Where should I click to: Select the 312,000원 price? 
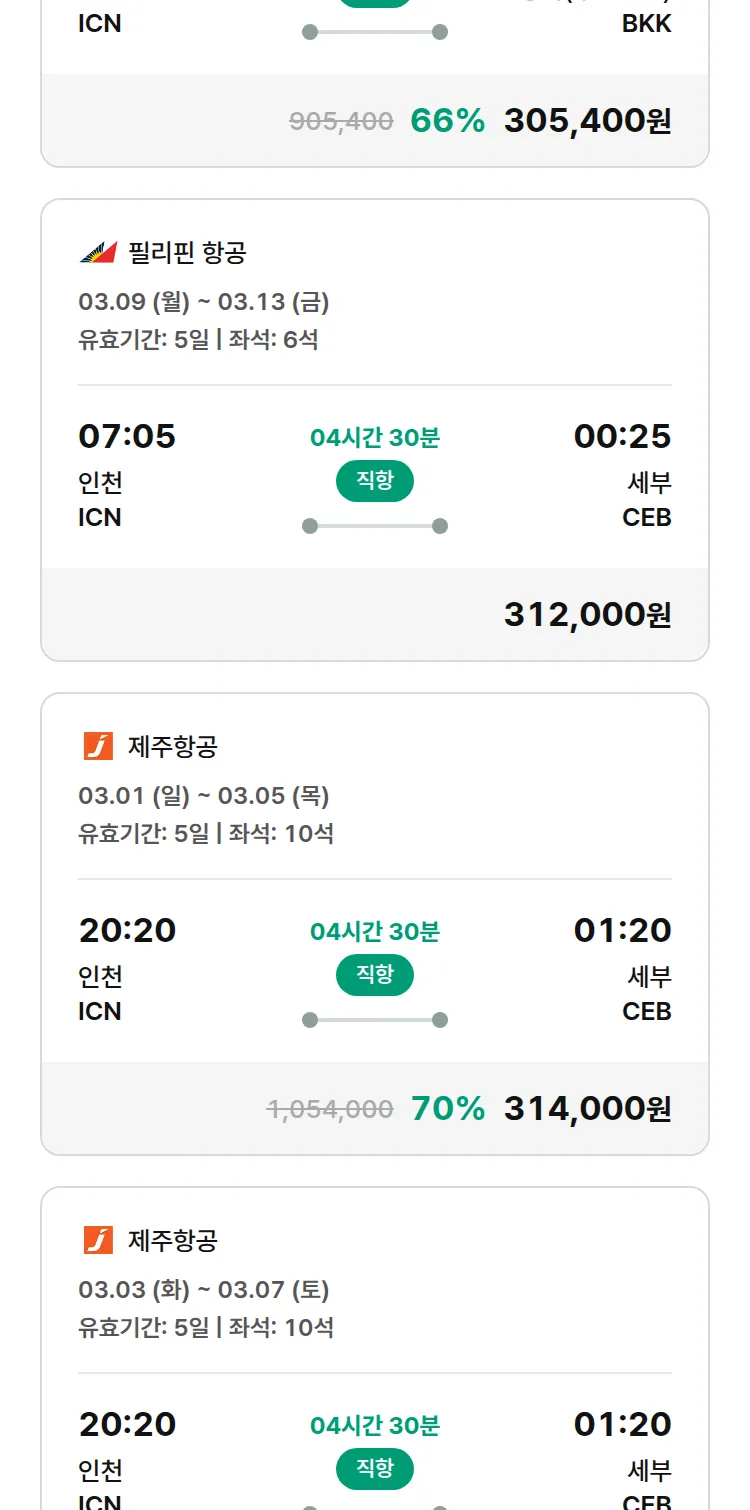pyautogui.click(x=587, y=614)
